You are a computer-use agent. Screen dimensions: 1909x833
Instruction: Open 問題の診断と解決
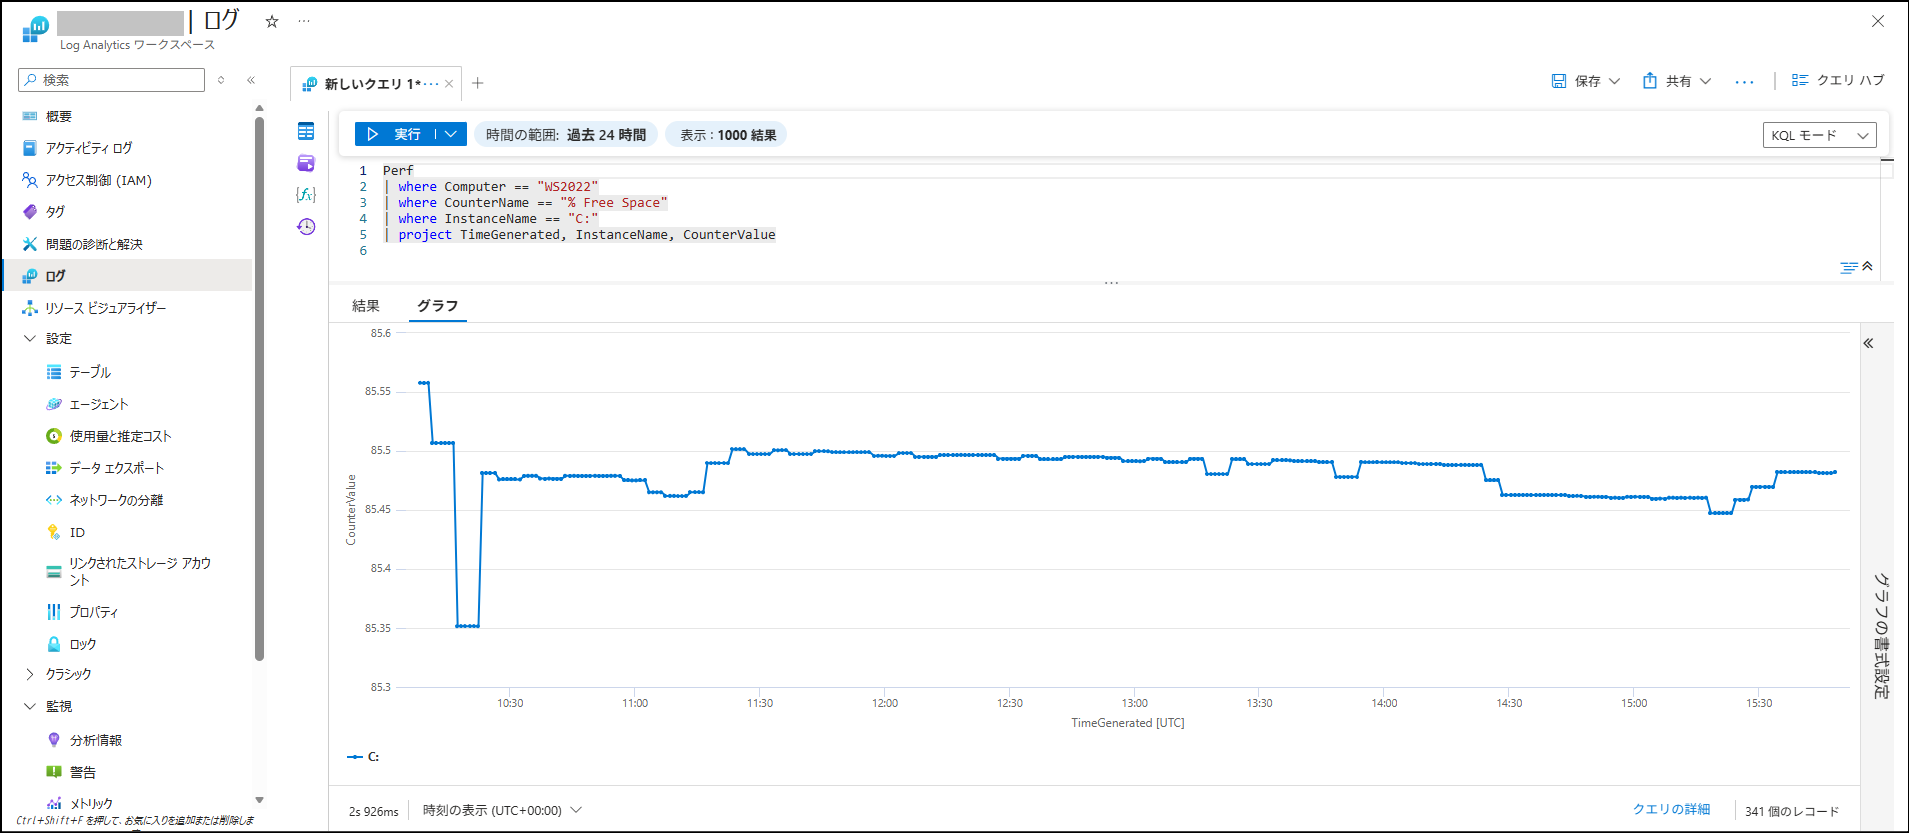(94, 244)
